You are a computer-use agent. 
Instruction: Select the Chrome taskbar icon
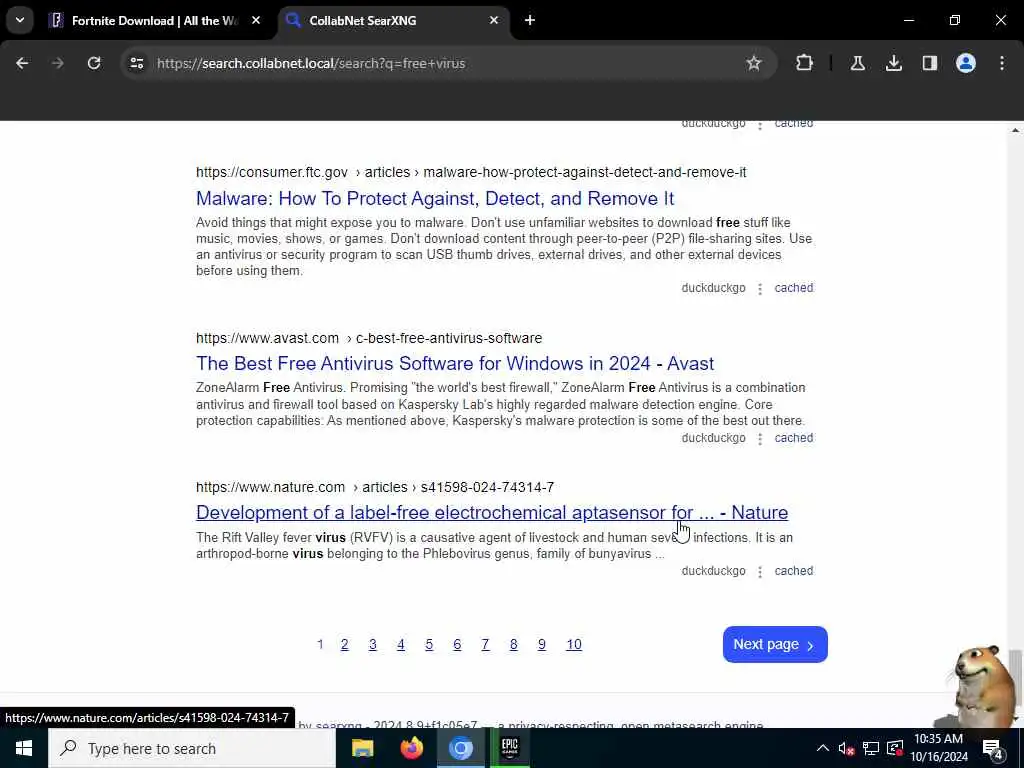click(x=460, y=748)
